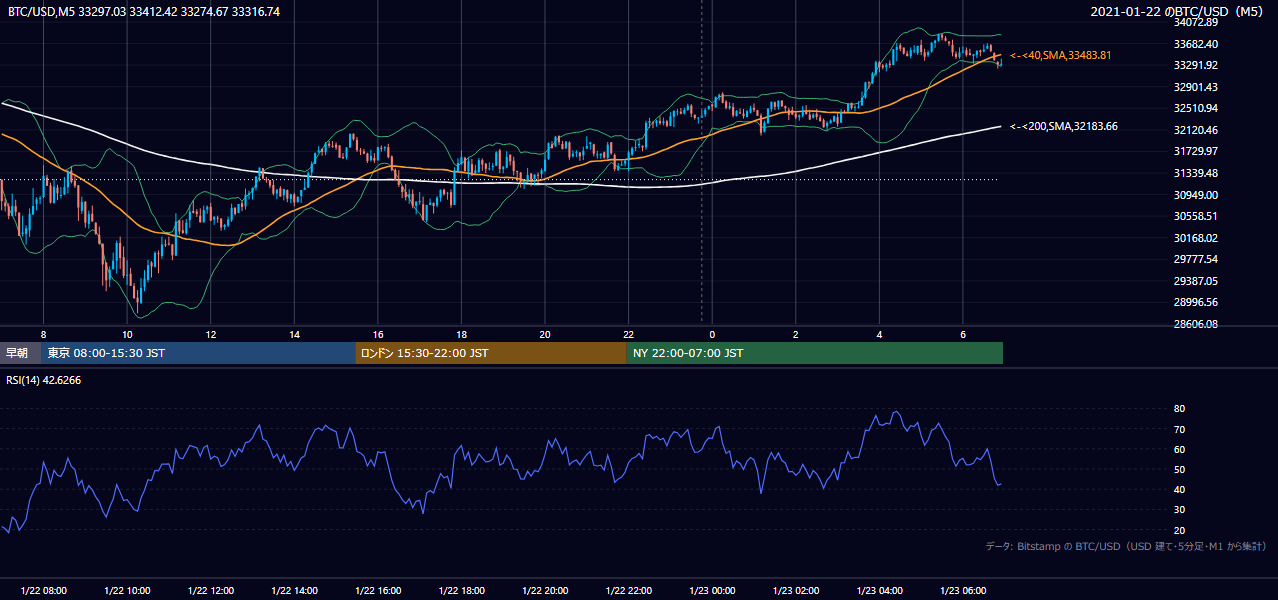Click price axis value 30949.00

1196,195
